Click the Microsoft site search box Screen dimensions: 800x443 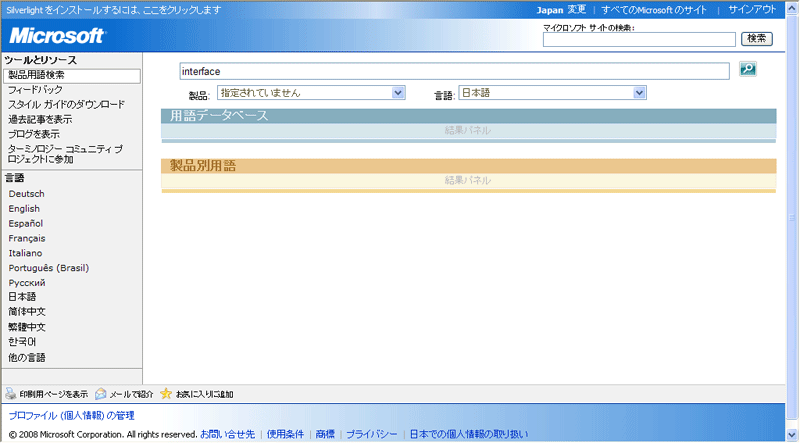639,39
